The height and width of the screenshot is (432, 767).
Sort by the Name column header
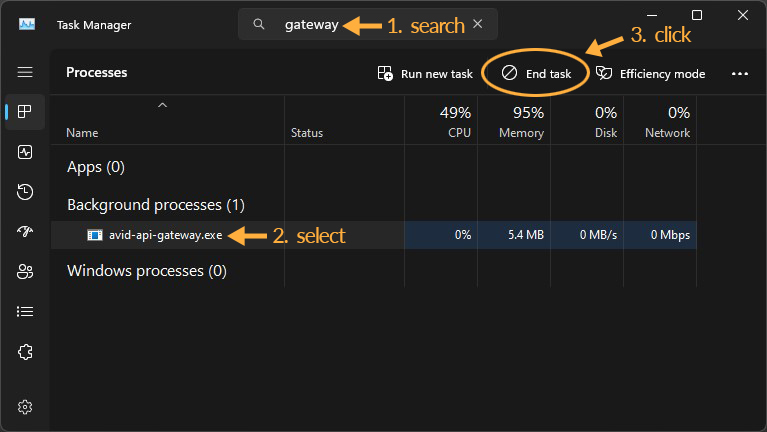click(168, 121)
